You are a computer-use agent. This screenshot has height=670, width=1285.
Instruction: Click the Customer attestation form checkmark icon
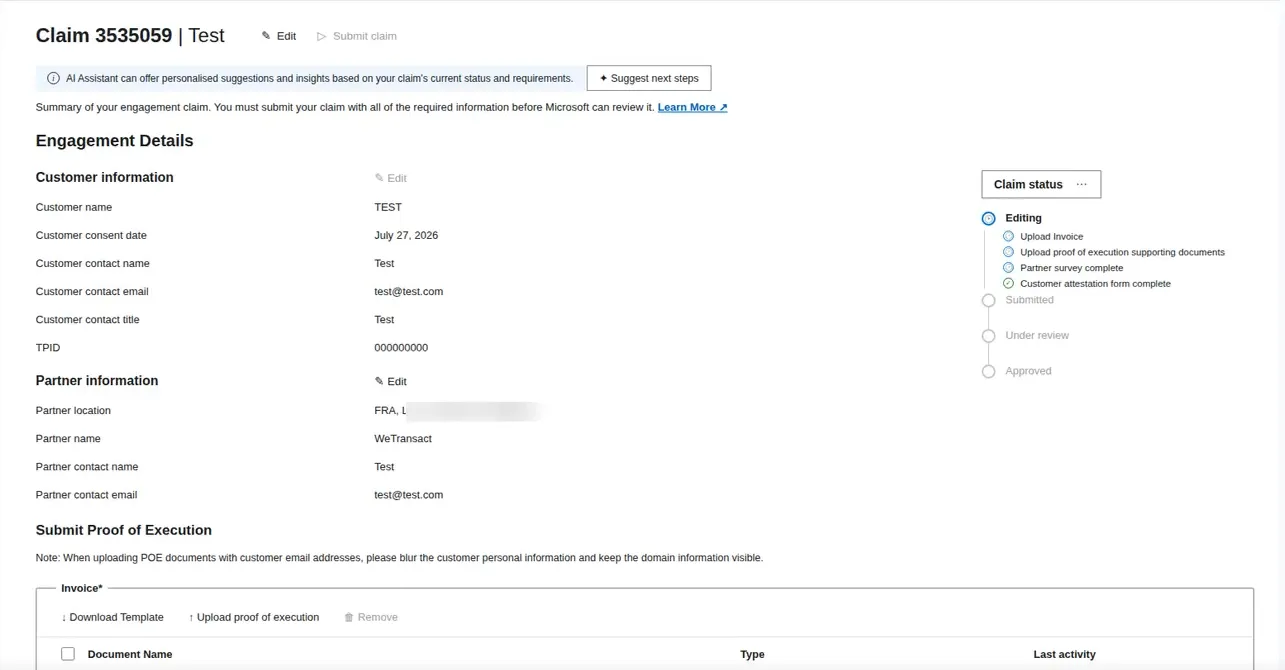coord(1008,284)
